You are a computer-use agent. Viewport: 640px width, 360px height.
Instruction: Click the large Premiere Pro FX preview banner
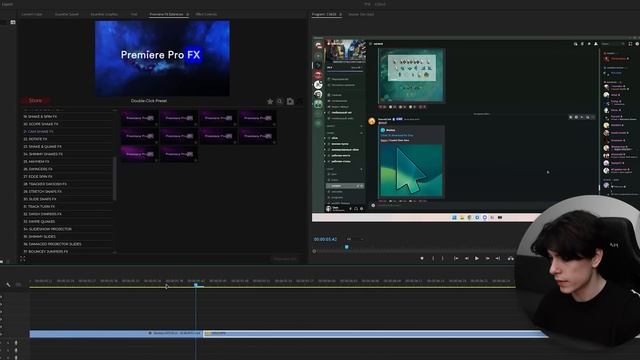tap(162, 58)
